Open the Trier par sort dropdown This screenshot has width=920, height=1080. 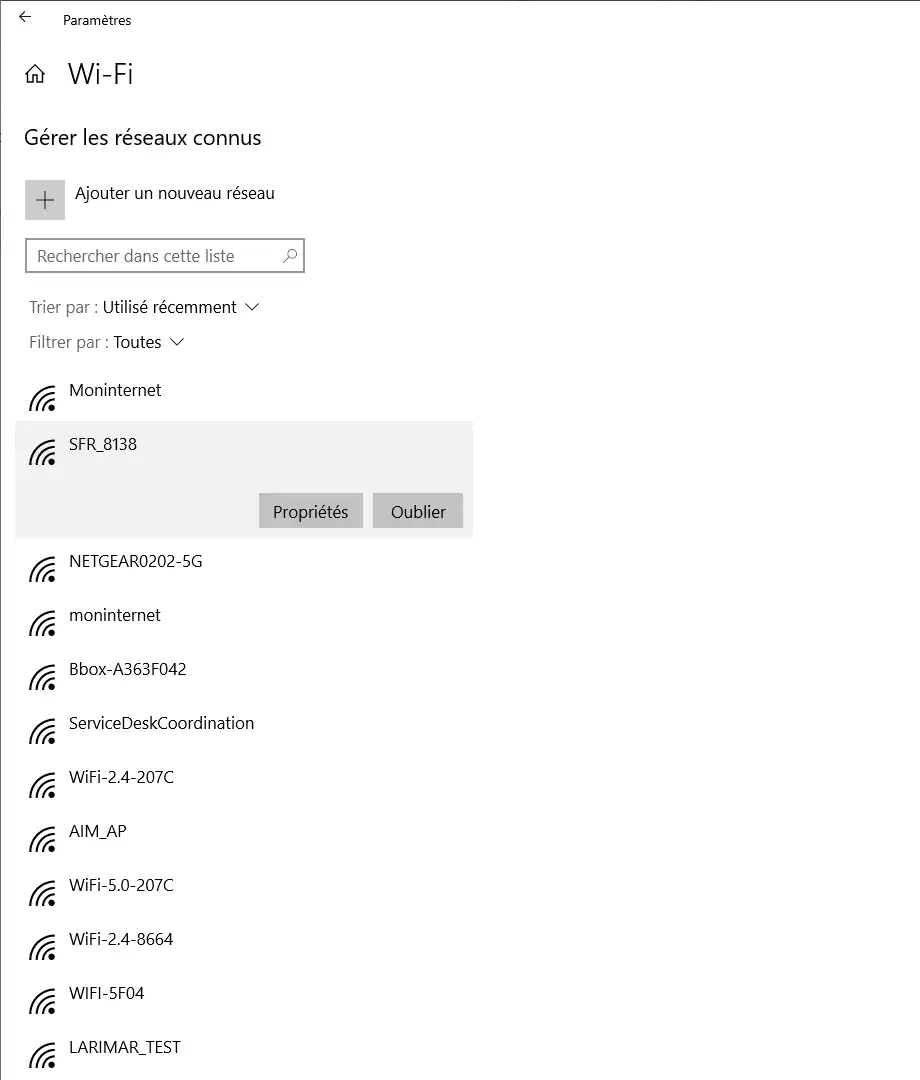click(x=144, y=307)
